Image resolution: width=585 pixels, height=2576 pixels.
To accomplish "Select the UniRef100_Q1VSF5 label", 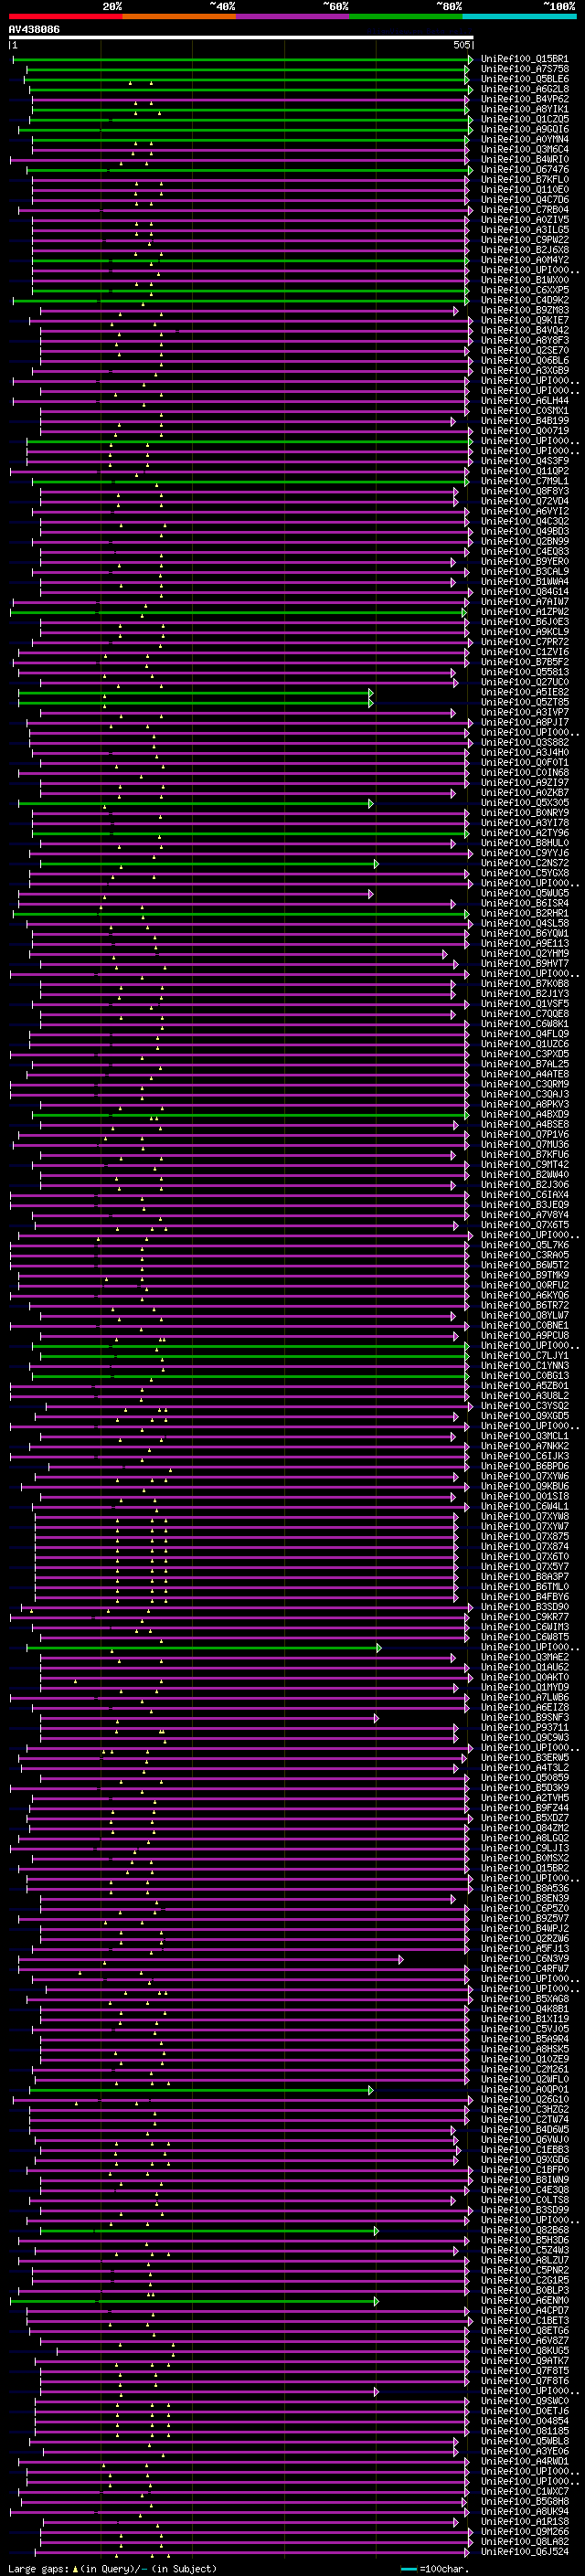I will (524, 1004).
